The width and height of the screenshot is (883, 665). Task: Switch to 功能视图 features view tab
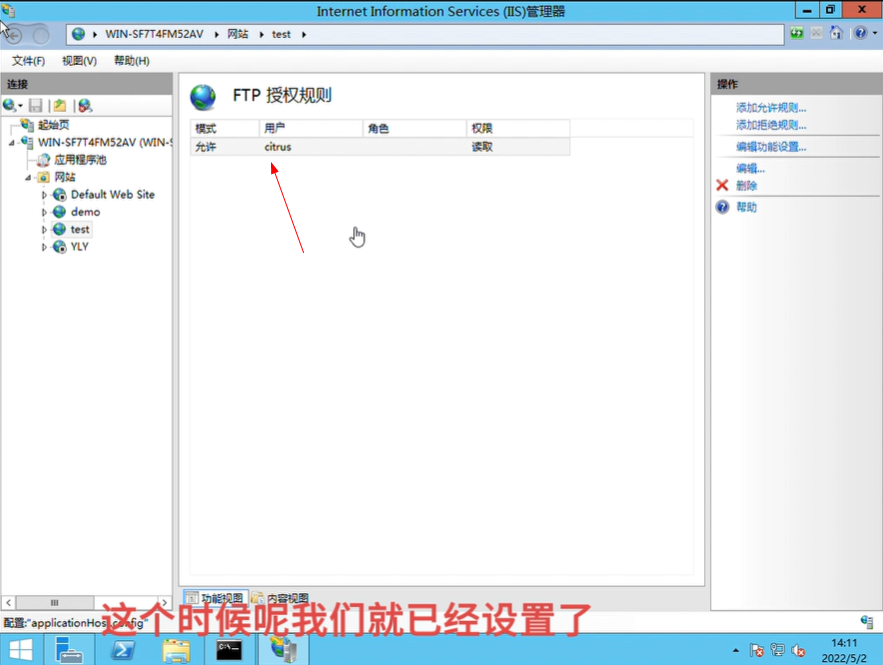click(215, 597)
